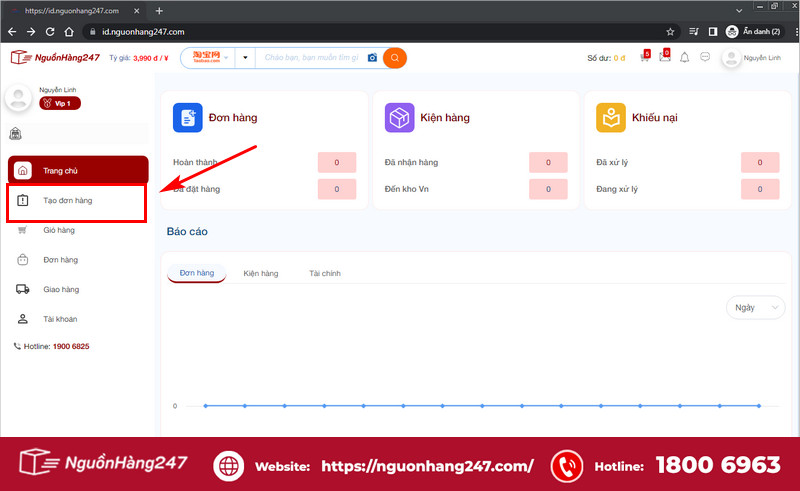Click the blue Đơn hàng card icon
Screen dimensions: 800x491
pyautogui.click(x=188, y=117)
